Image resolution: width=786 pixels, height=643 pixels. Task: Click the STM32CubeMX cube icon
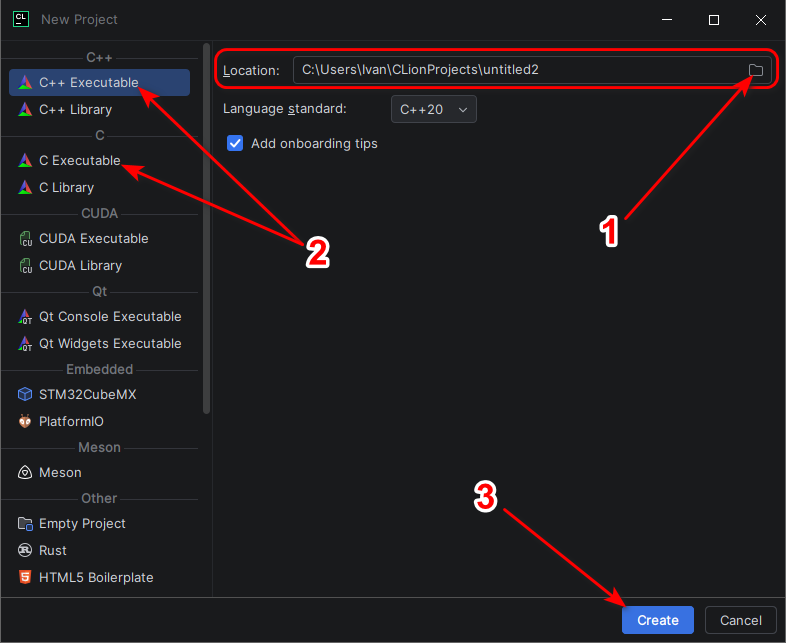pos(25,394)
